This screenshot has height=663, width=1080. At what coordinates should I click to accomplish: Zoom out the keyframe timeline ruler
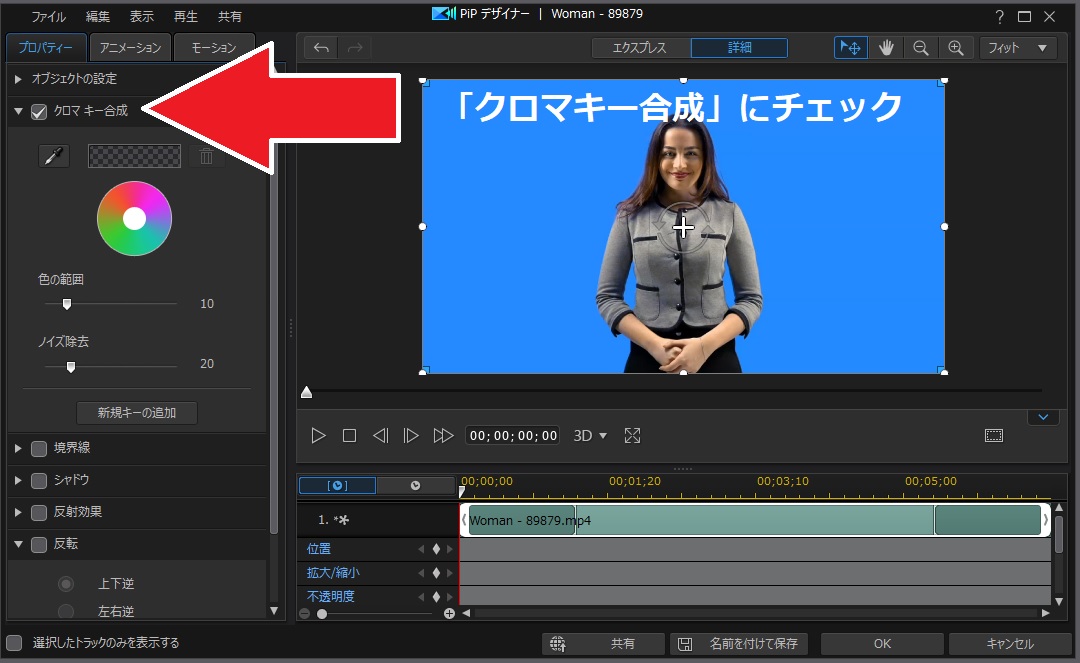pos(304,613)
